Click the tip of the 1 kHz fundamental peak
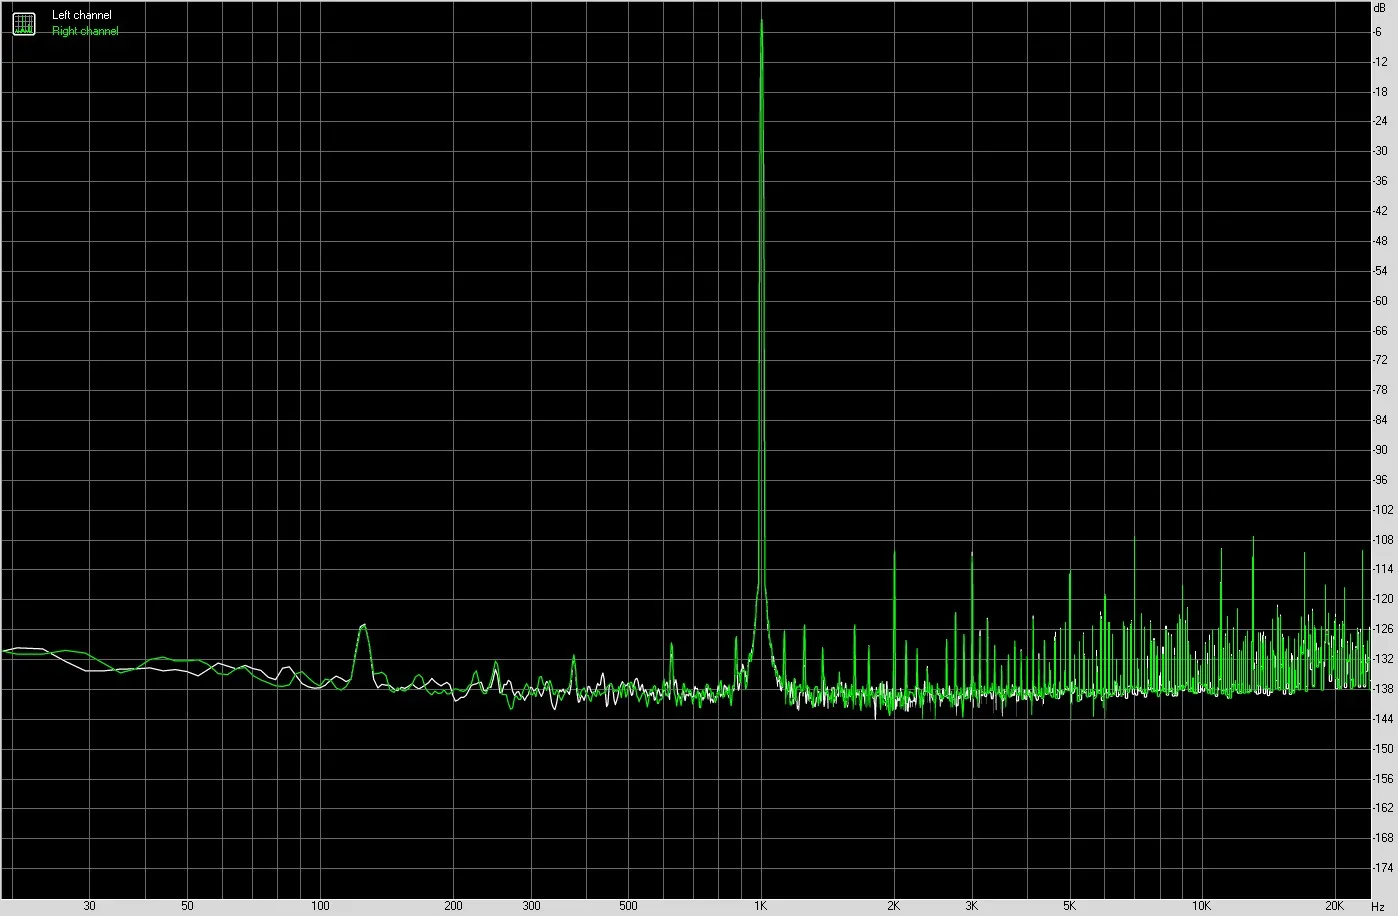Screen dimensions: 1398x916 point(762,20)
